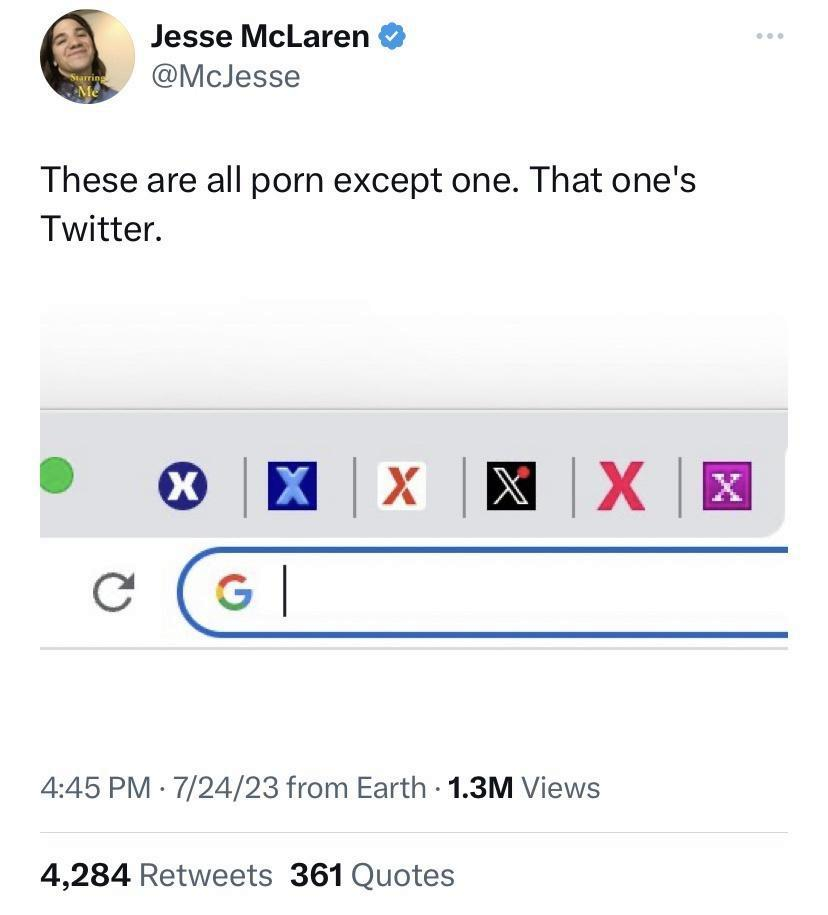Switch to the round dark-blue X tab
The width and height of the screenshot is (828, 915).
[183, 486]
